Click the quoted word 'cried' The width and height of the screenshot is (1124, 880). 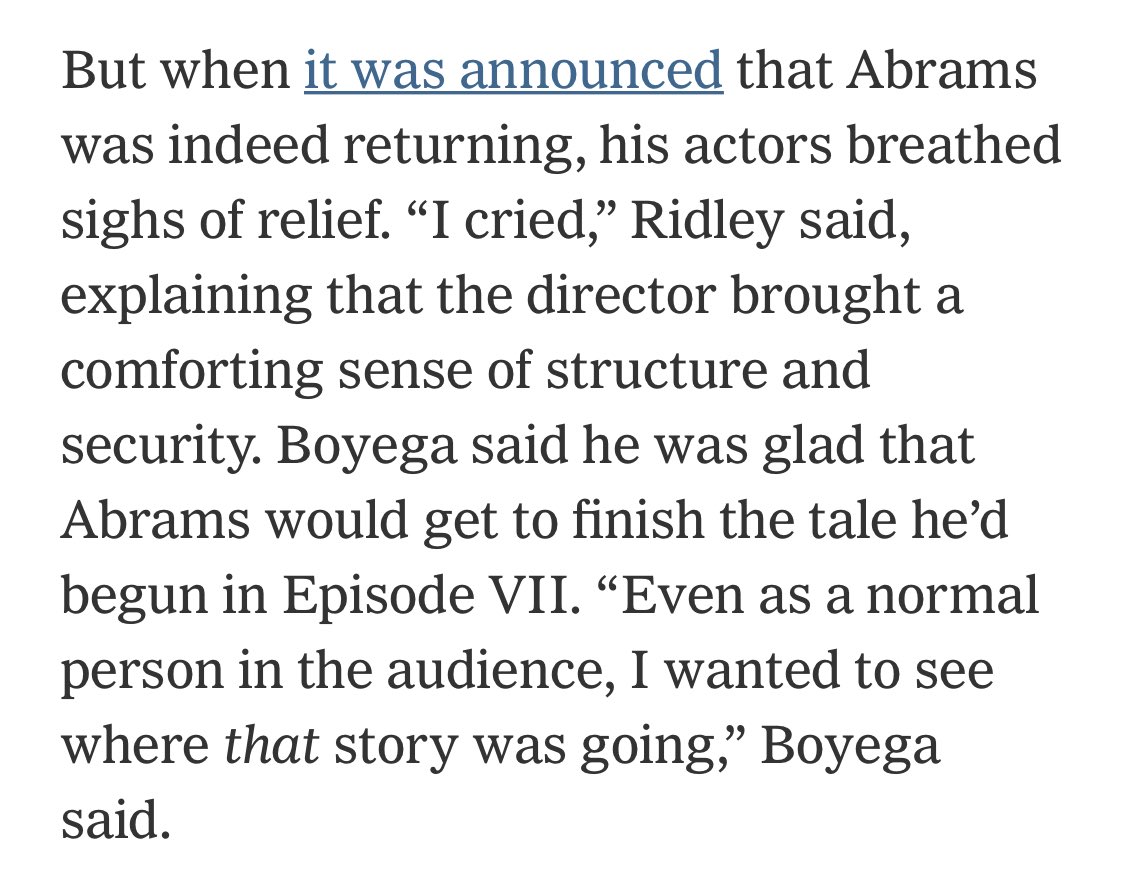527,219
